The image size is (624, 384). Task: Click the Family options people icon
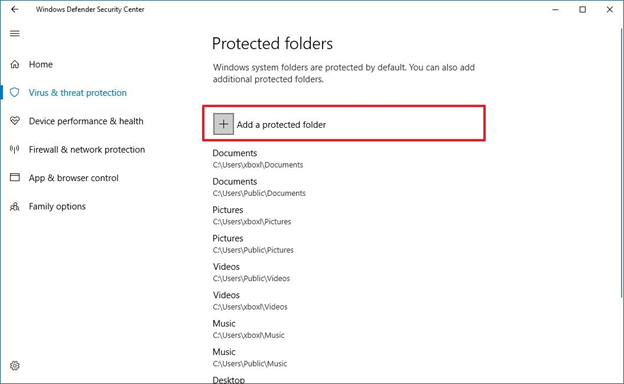15,206
